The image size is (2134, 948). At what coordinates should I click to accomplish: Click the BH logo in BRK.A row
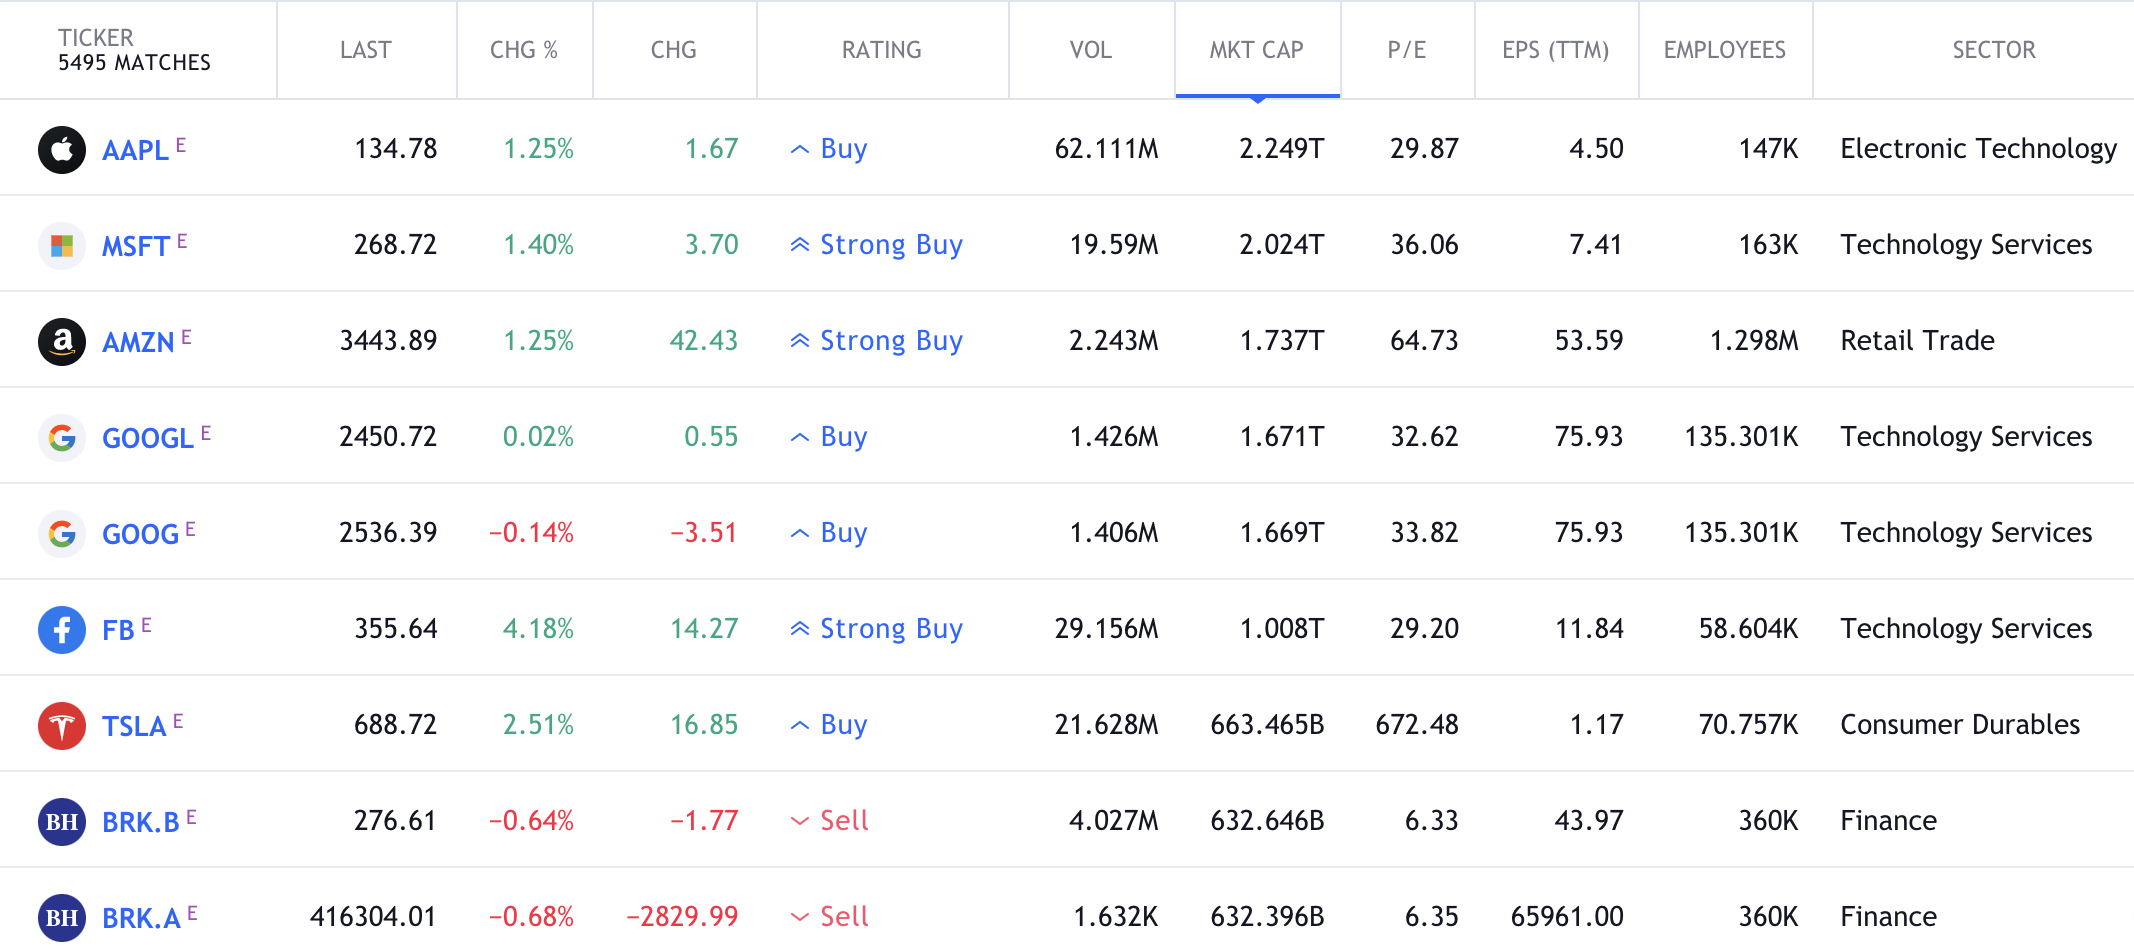(62, 918)
